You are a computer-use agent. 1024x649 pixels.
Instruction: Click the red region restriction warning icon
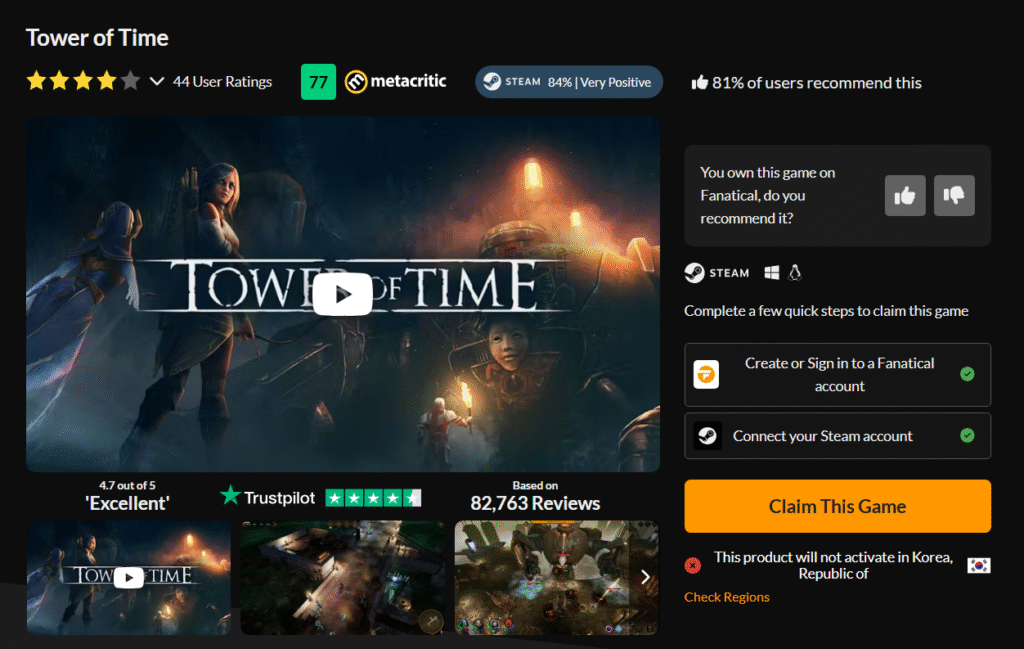(693, 565)
